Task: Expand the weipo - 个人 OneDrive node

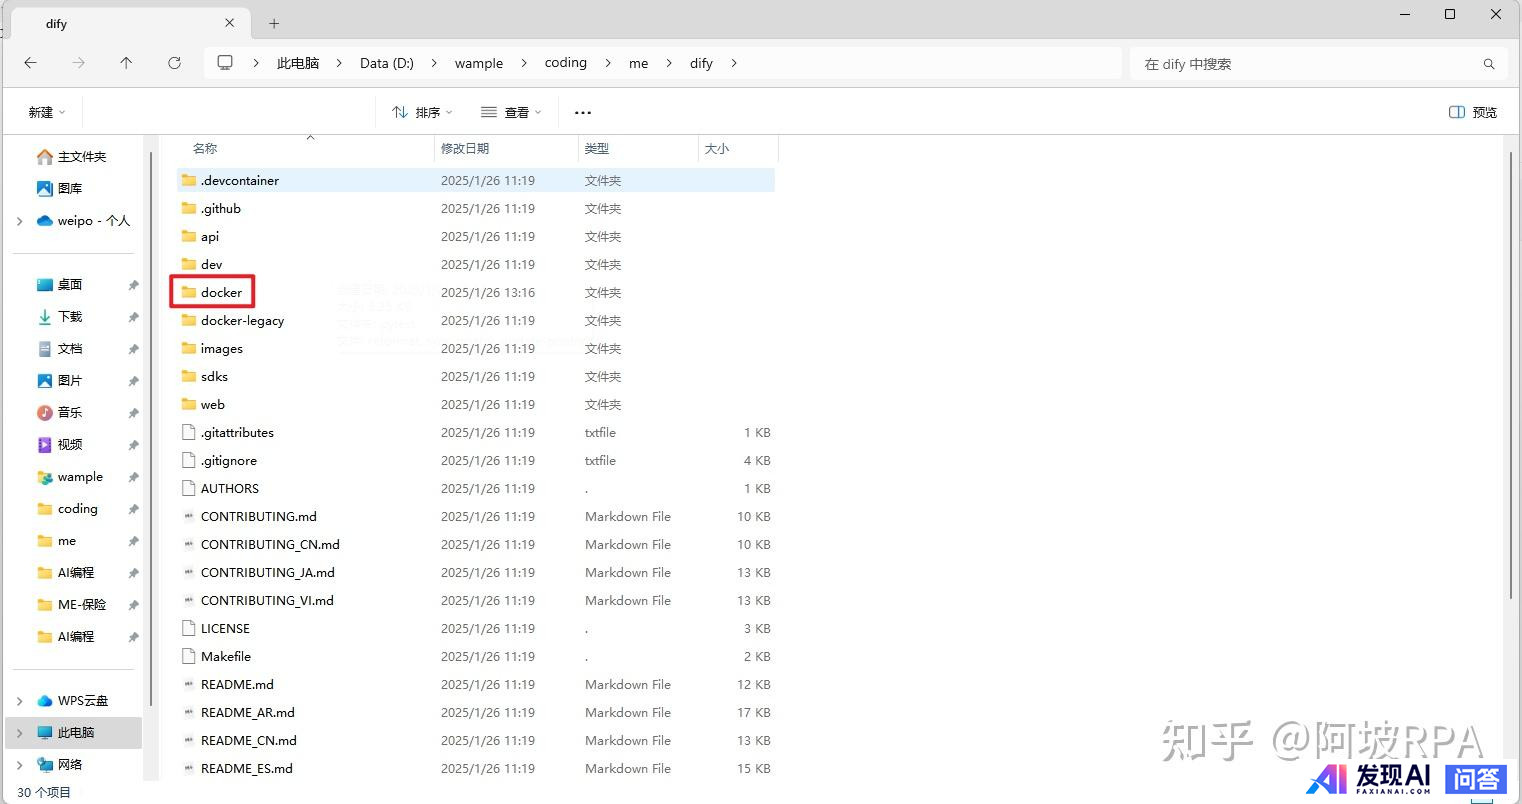Action: click(x=19, y=221)
